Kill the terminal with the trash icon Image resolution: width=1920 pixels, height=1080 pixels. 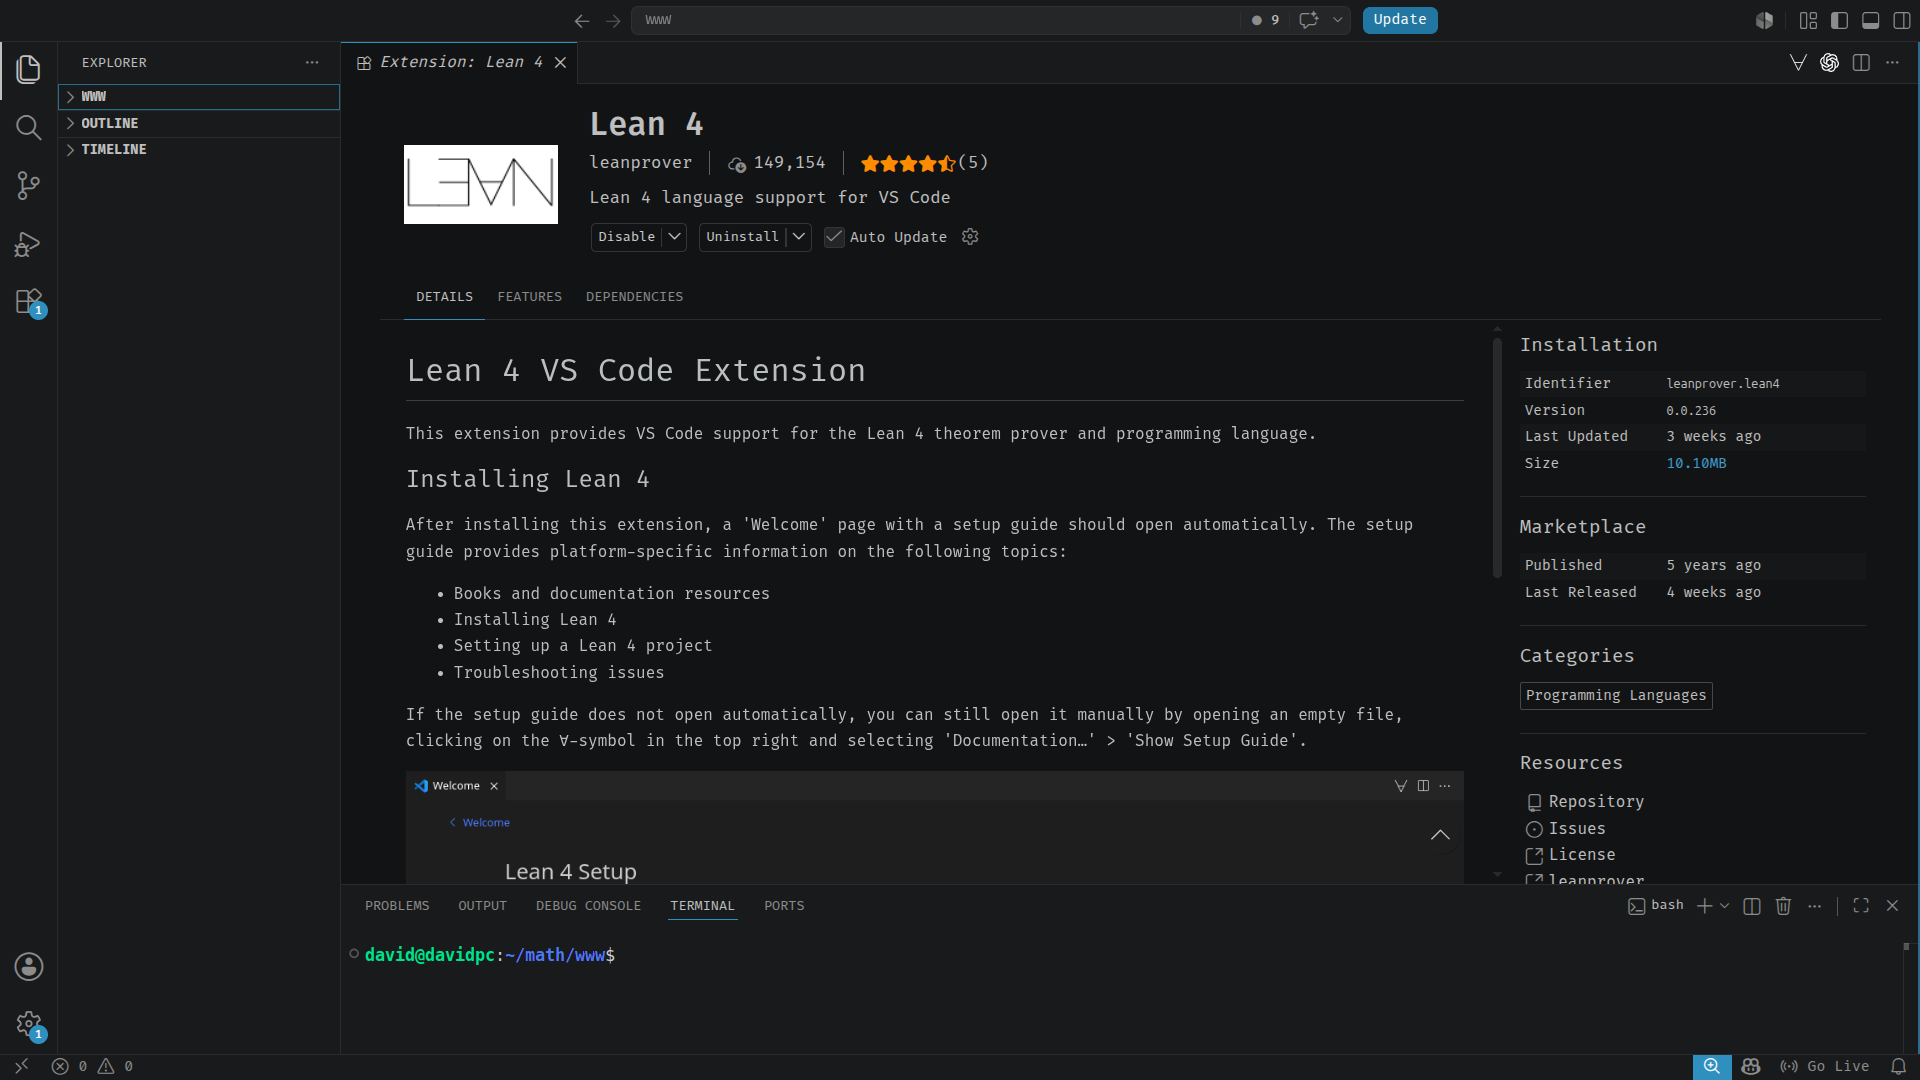point(1783,906)
